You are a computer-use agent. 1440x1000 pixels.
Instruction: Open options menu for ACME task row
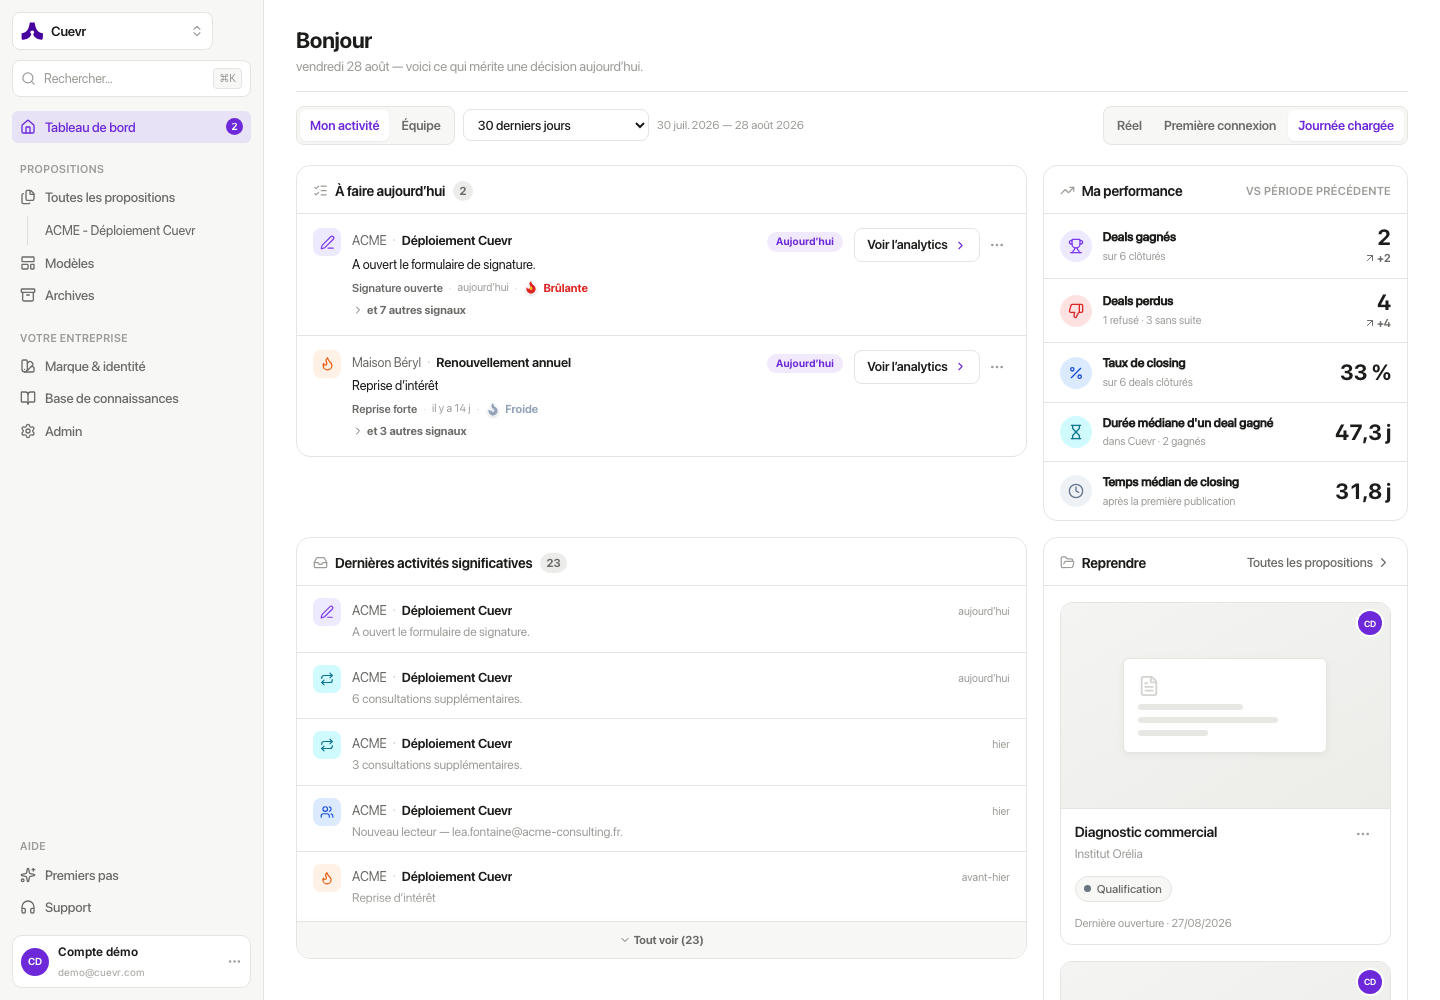997,245
